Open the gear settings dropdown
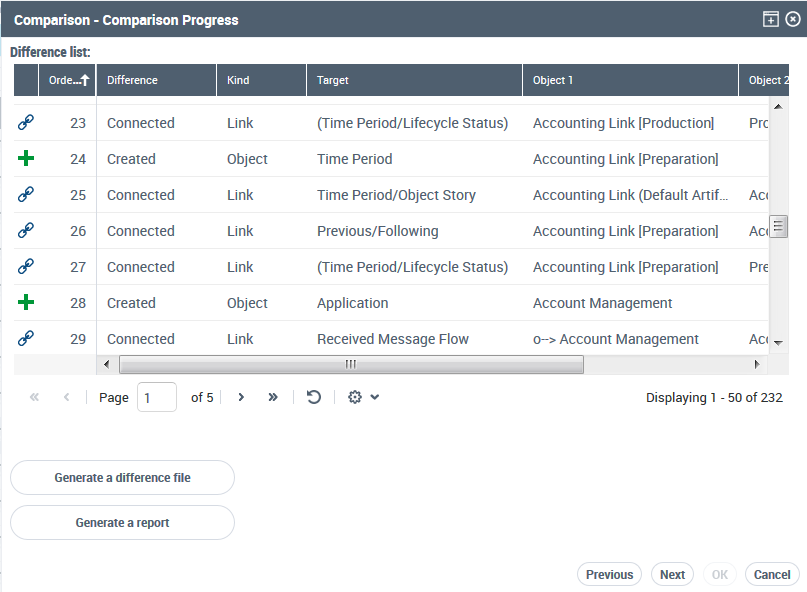 pyautogui.click(x=363, y=397)
